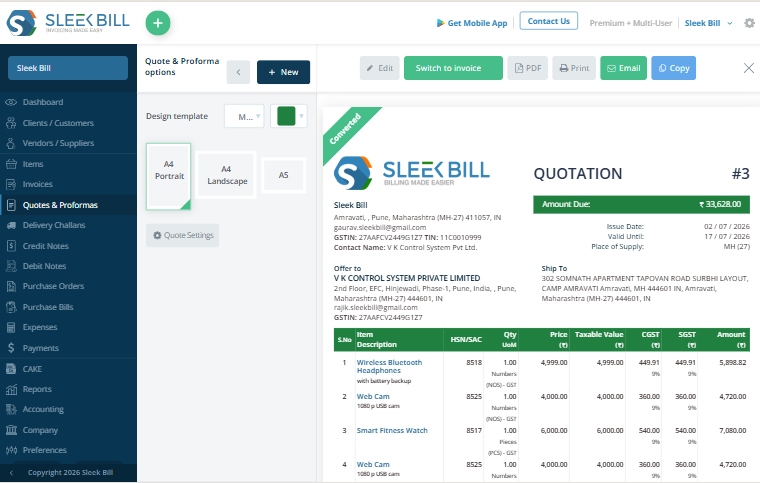Click the Sleek Bill logo at top left
Image resolution: width=760 pixels, height=483 pixels.
[x=68, y=22]
